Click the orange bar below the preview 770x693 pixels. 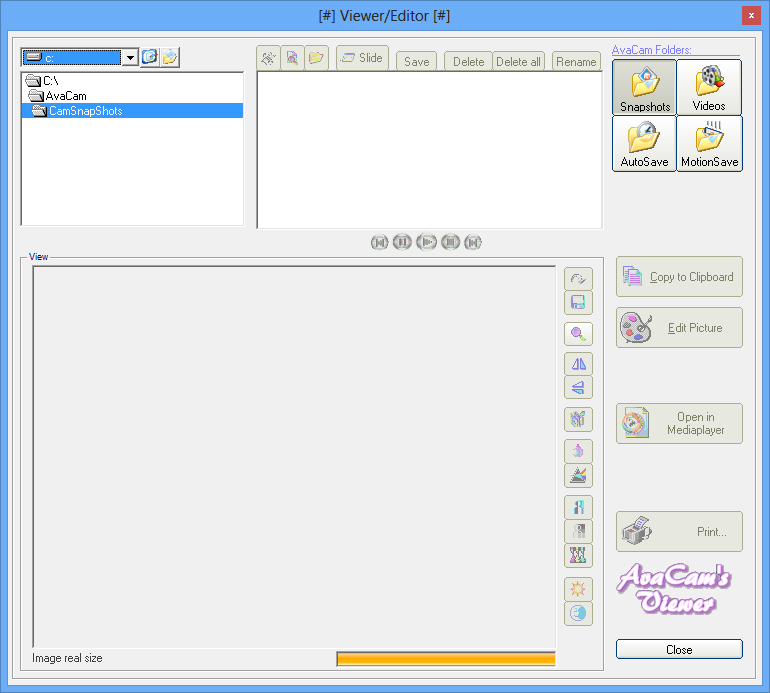[446, 659]
